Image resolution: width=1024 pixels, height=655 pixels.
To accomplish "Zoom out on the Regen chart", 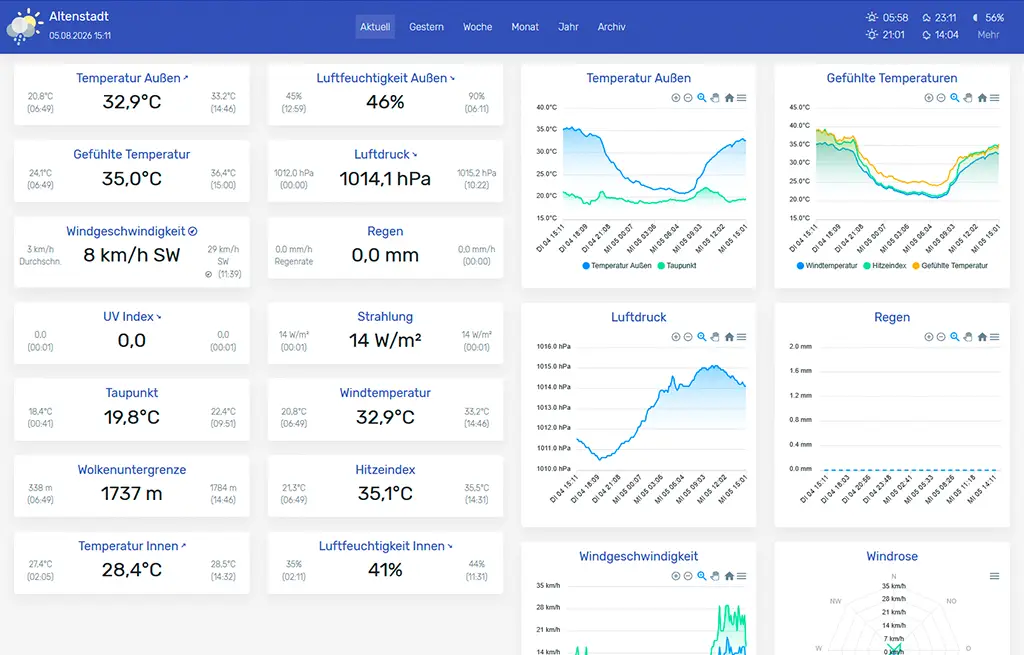I will click(x=941, y=337).
